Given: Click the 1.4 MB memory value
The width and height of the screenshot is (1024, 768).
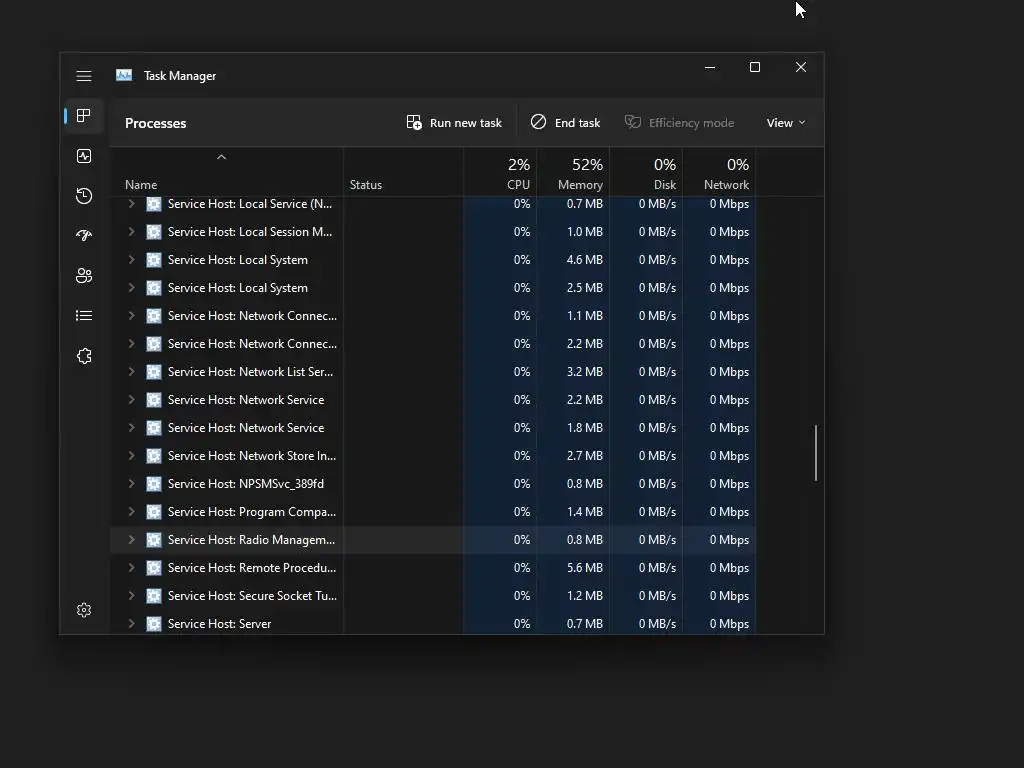Looking at the screenshot, I should point(584,512).
